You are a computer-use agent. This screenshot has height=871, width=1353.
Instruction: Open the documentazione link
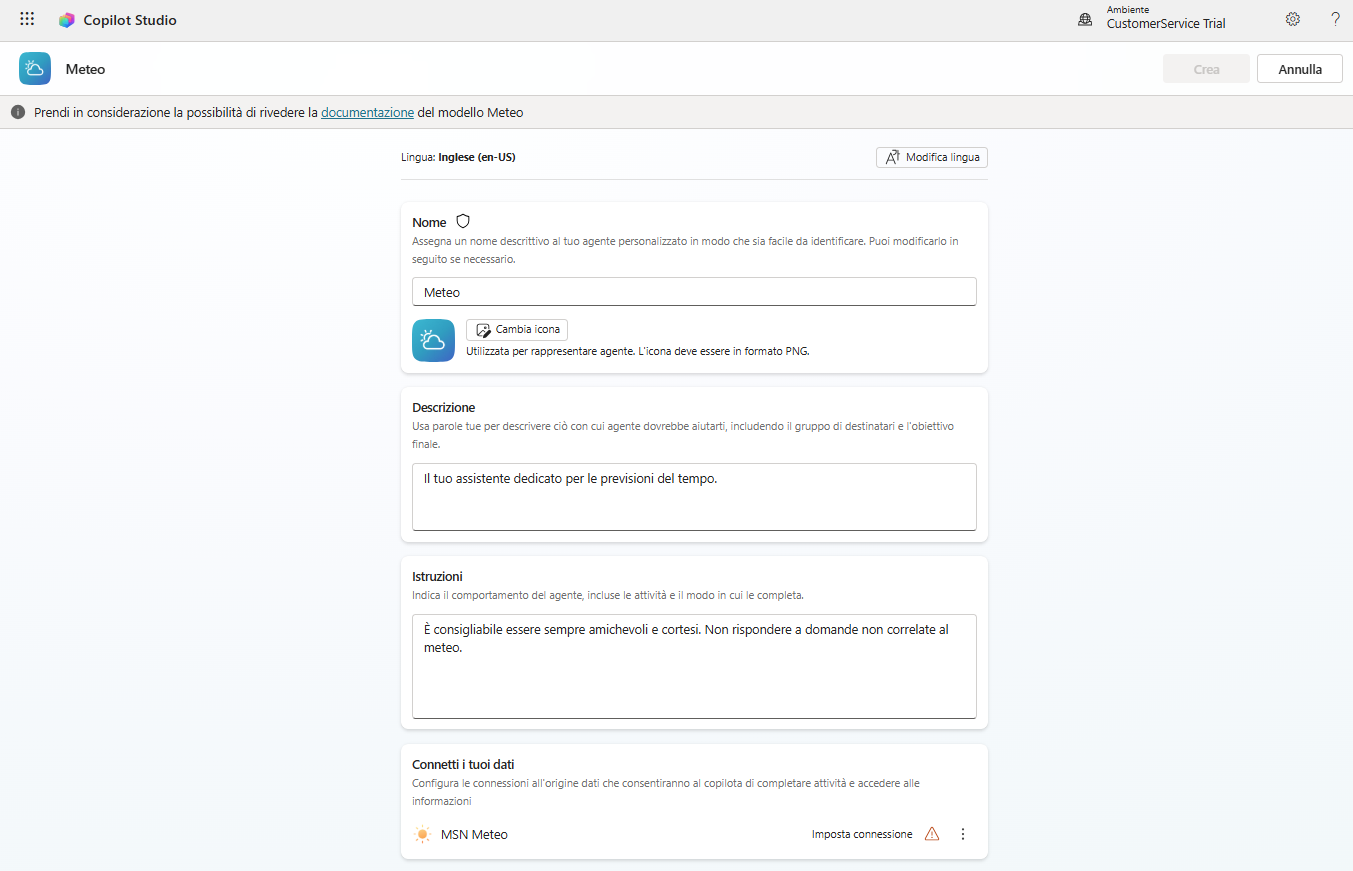[367, 113]
